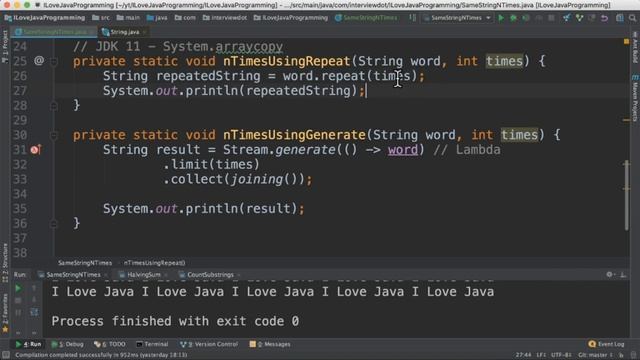The width and height of the screenshot is (640, 360).
Task: Revert changes with purple undo arrow
Action: pyautogui.click(x=604, y=18)
